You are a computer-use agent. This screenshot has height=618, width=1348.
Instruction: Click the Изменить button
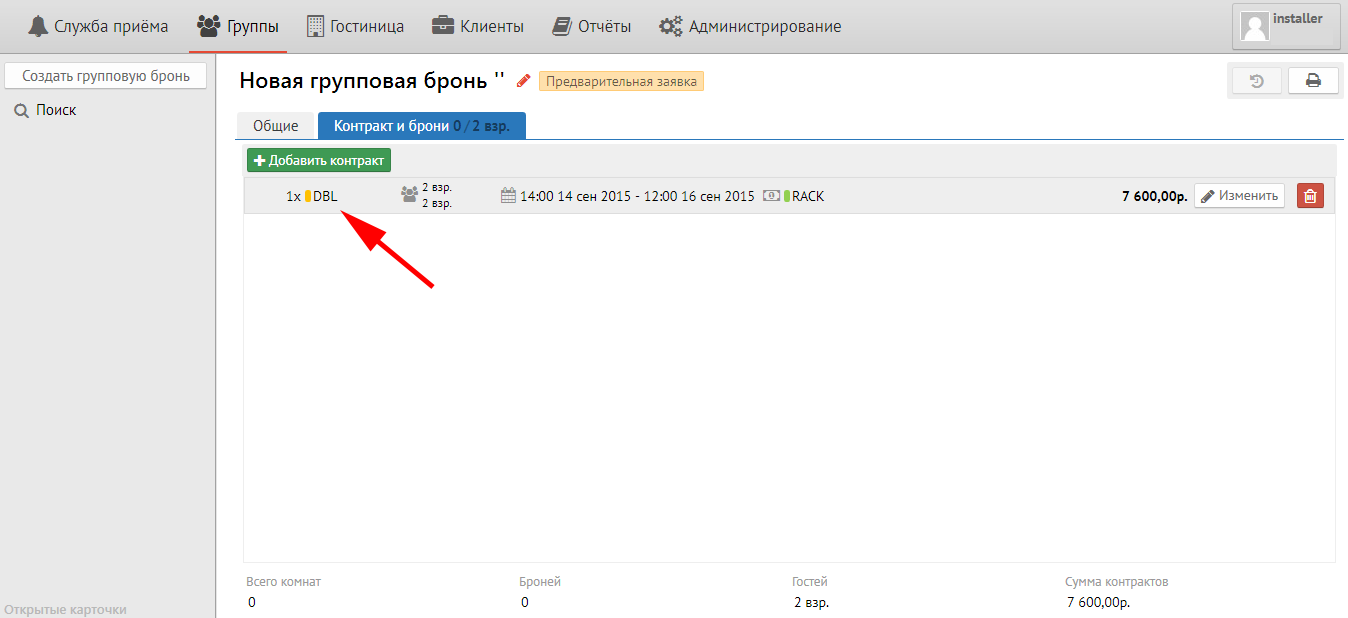1239,196
